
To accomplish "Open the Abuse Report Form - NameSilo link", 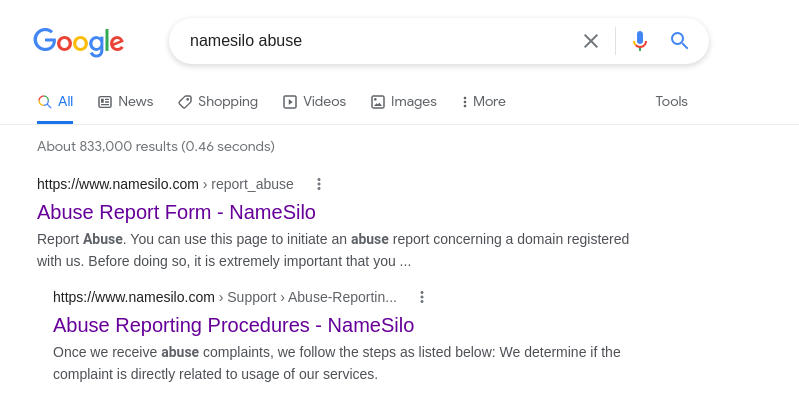I will [176, 212].
